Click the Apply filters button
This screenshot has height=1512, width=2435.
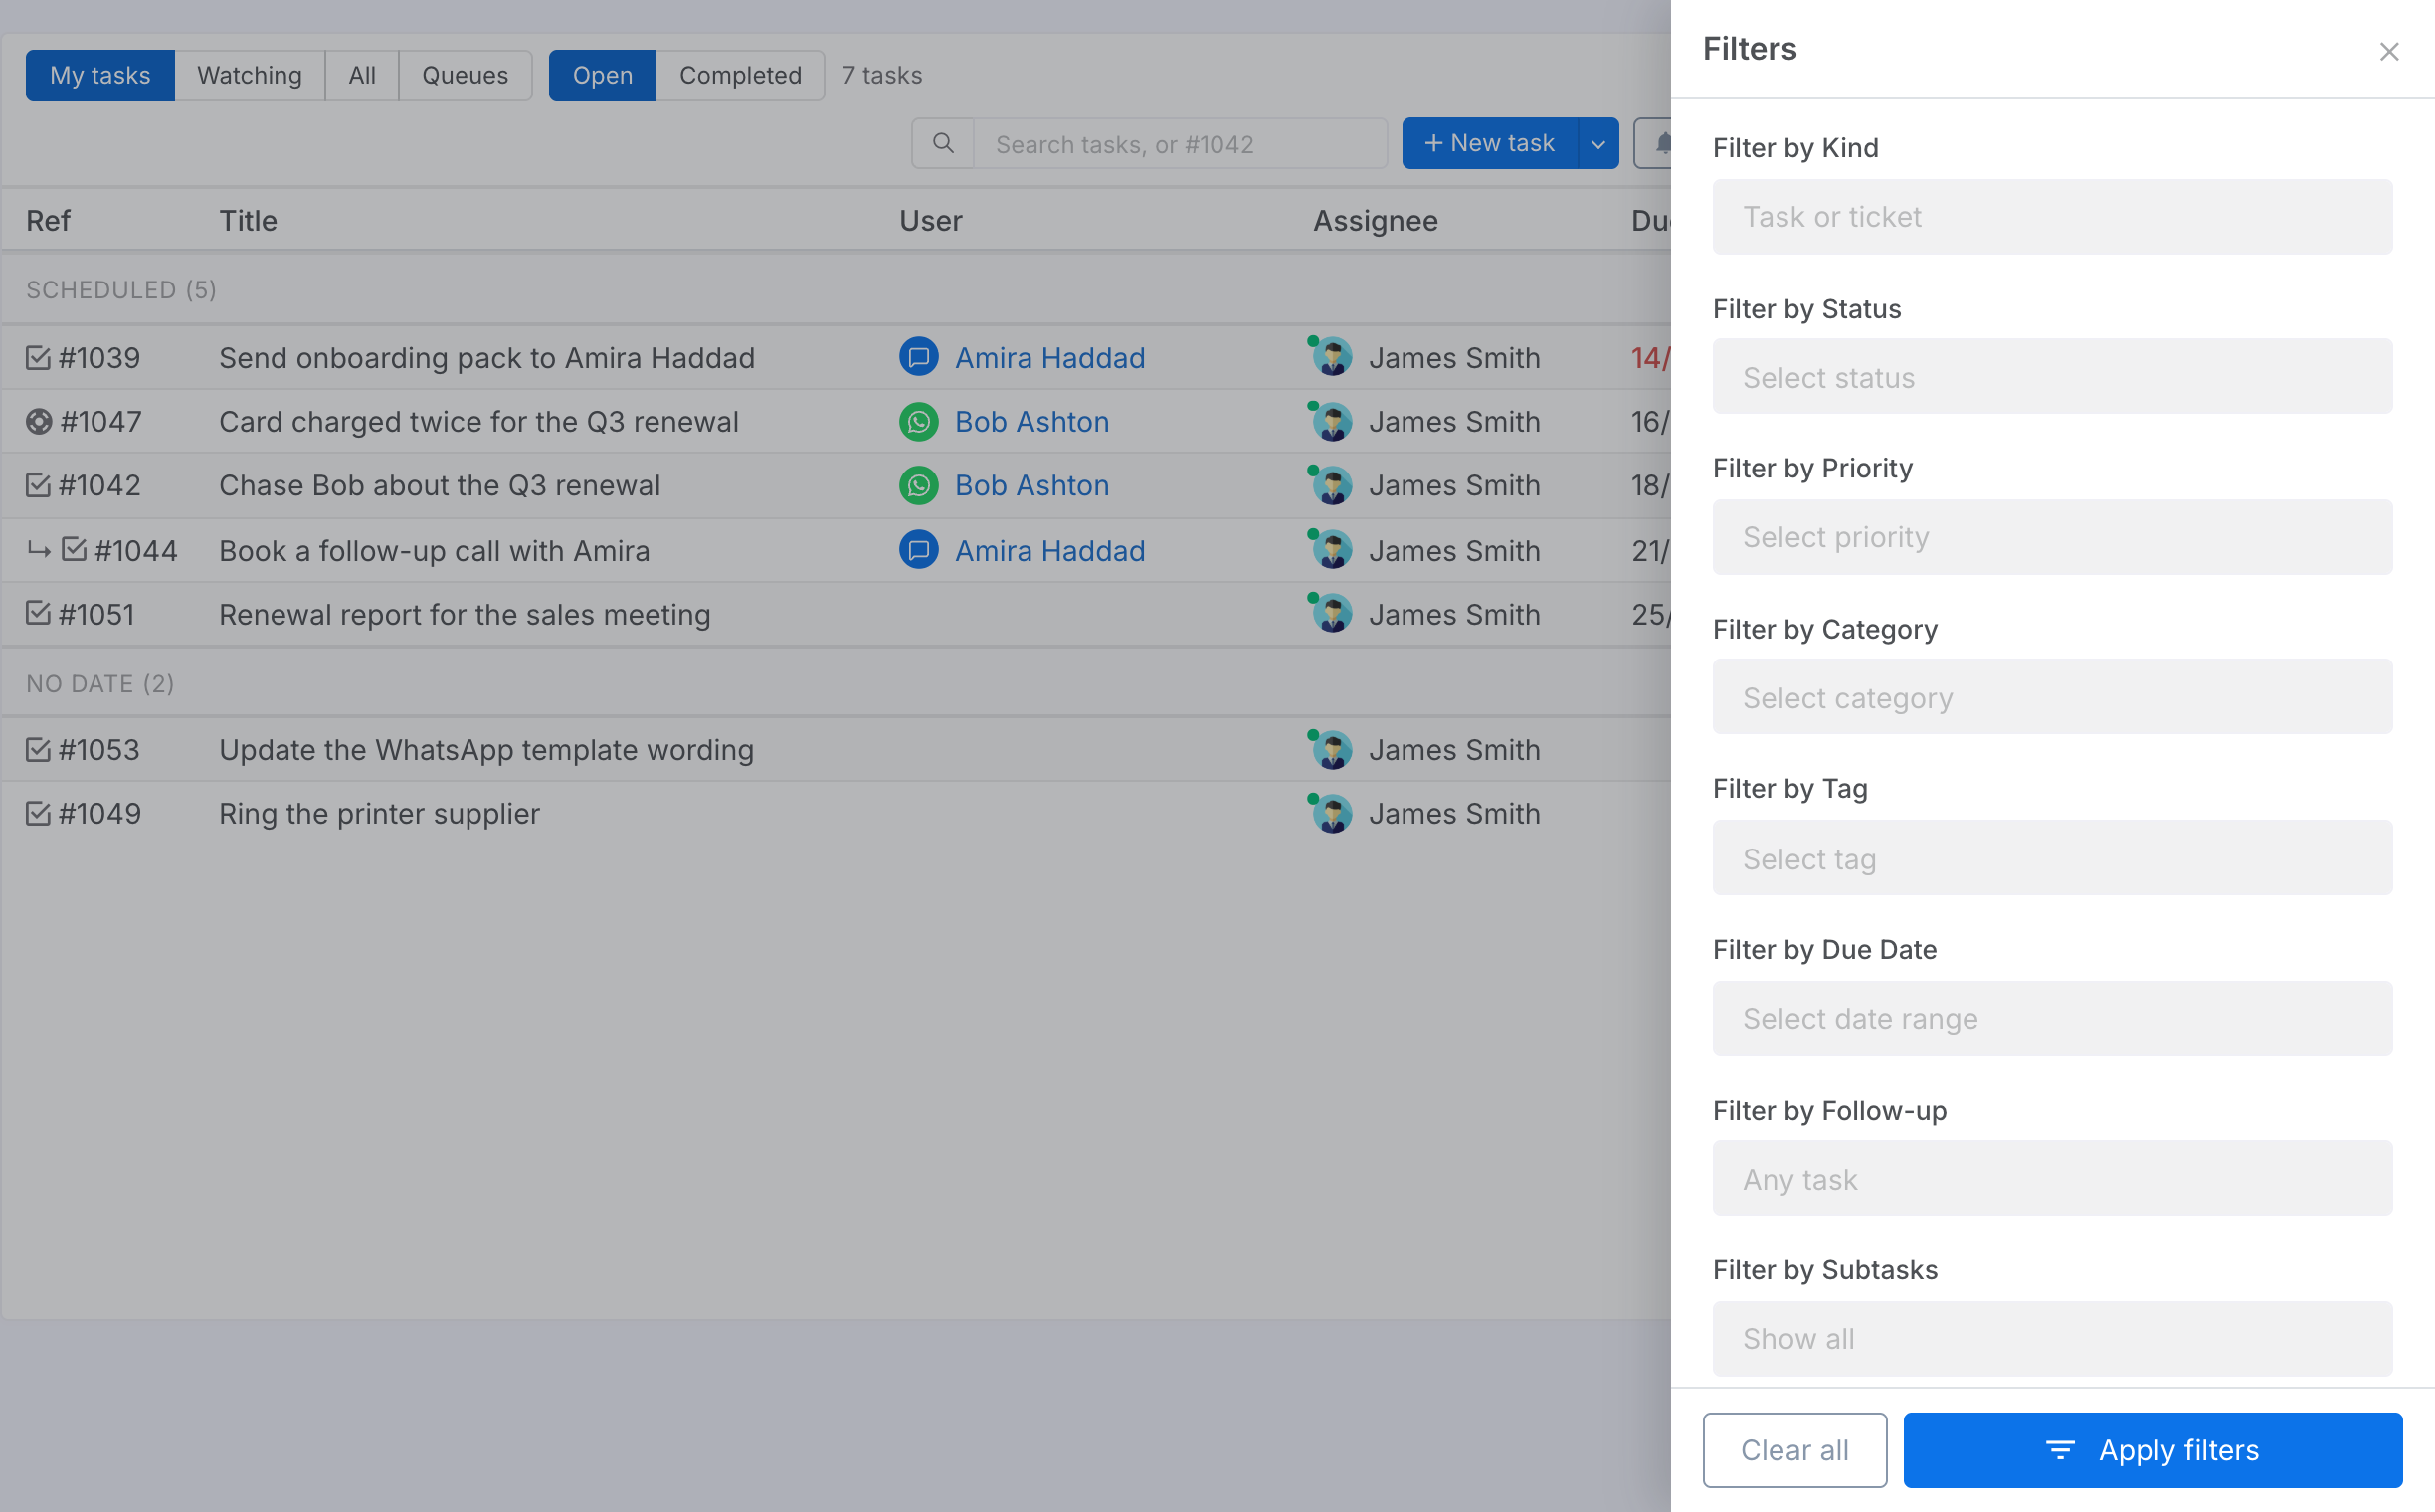(2152, 1449)
